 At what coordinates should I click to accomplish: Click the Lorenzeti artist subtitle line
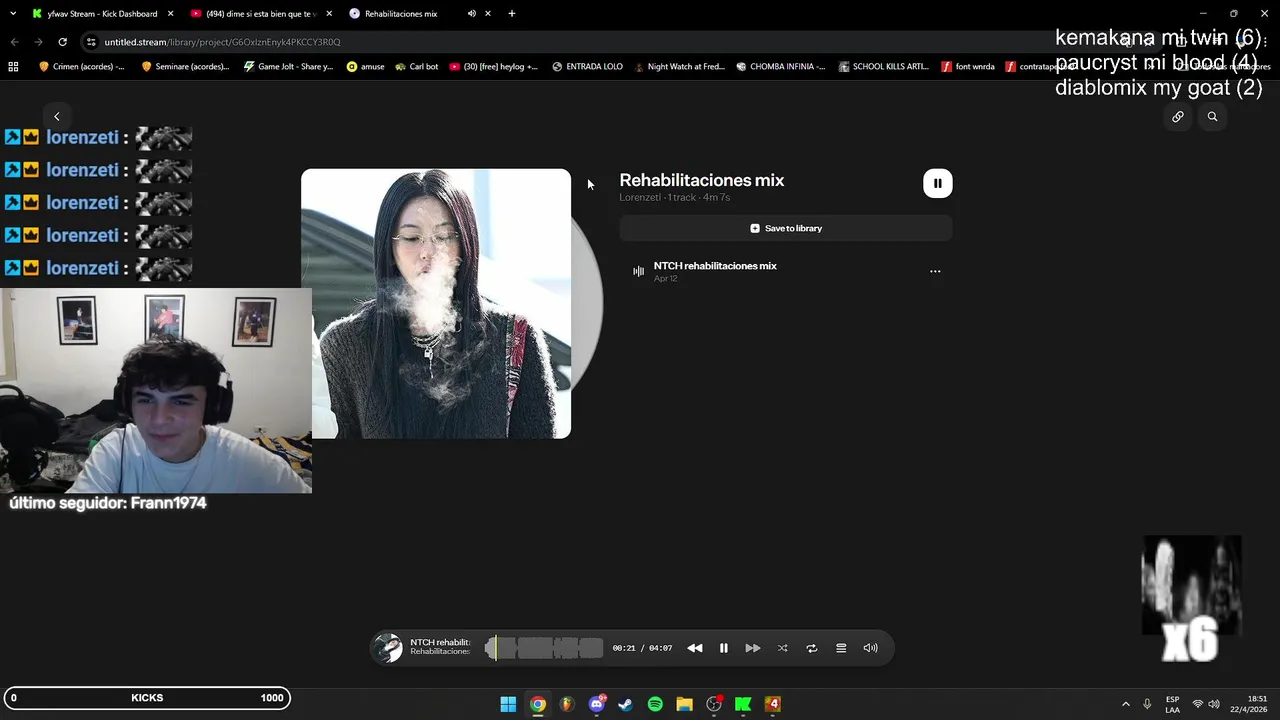tap(674, 198)
